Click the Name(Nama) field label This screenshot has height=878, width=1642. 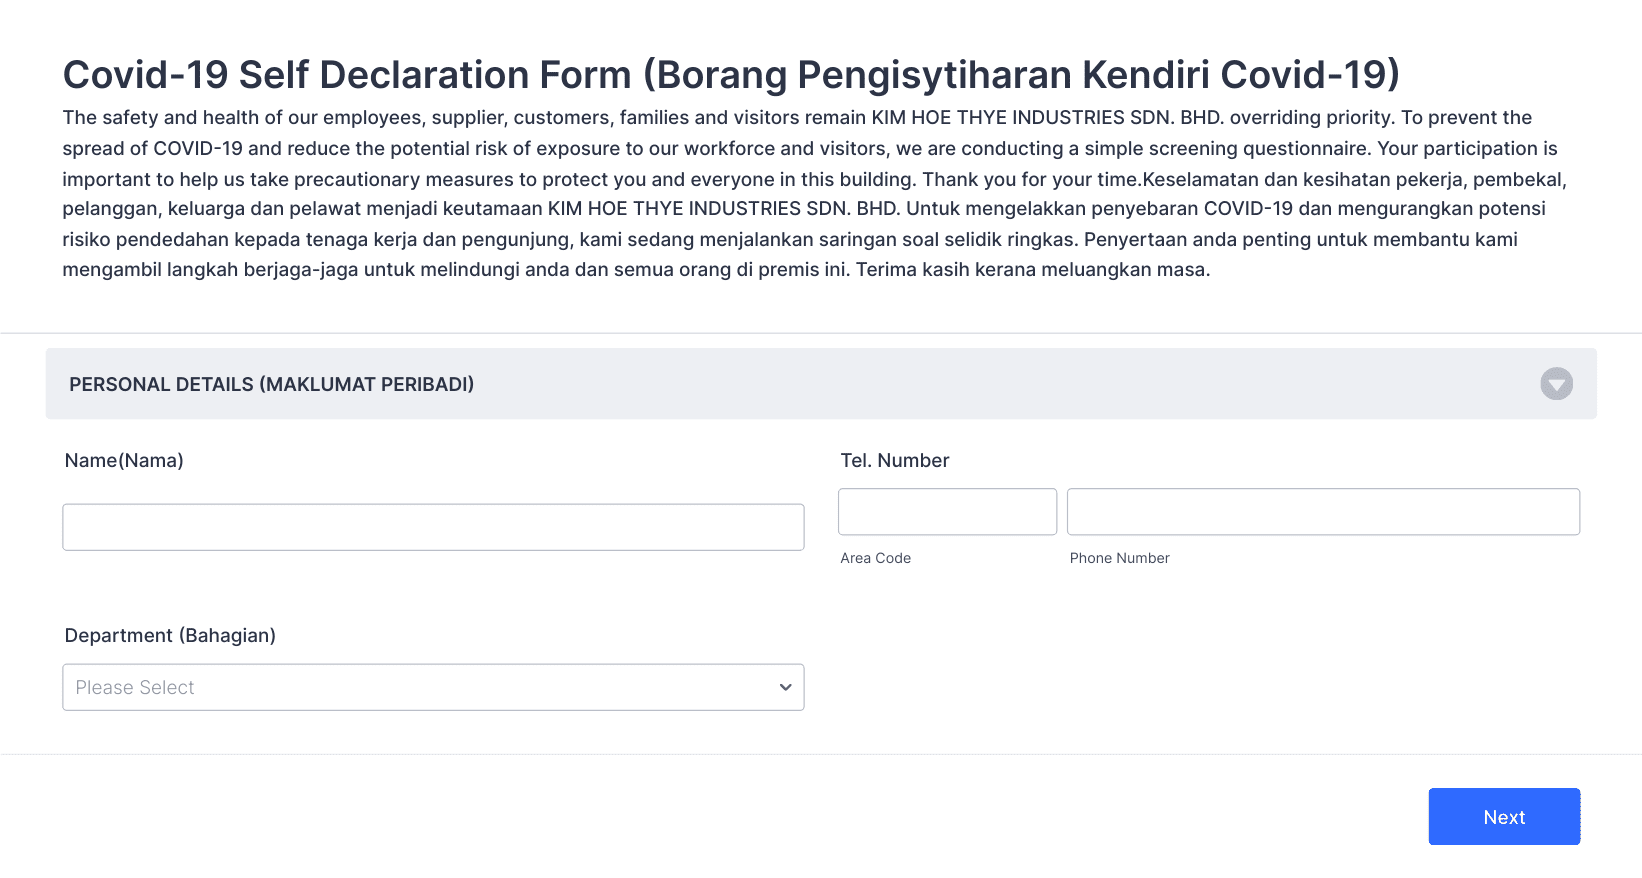tap(124, 460)
